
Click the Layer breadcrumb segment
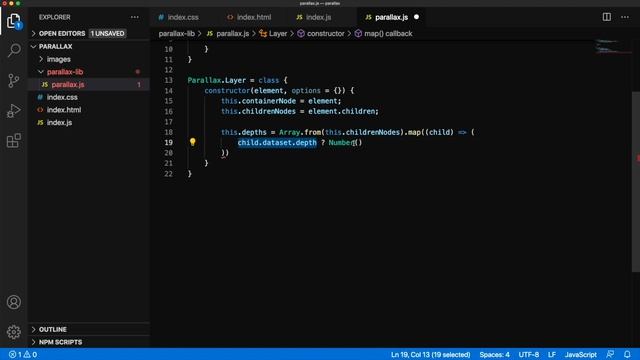[x=273, y=33]
